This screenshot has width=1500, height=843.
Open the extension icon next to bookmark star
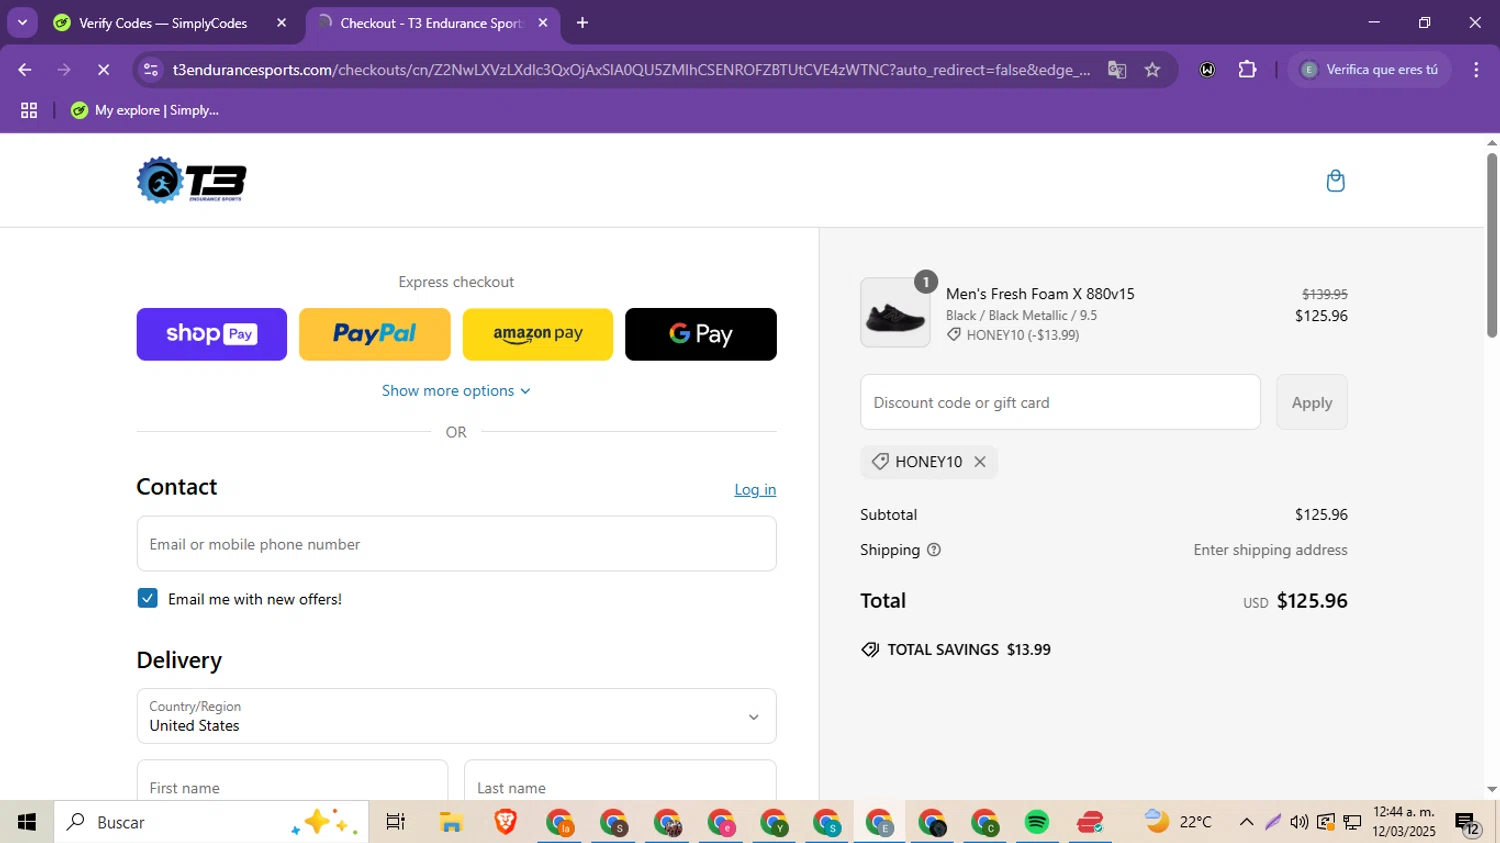(x=1207, y=70)
